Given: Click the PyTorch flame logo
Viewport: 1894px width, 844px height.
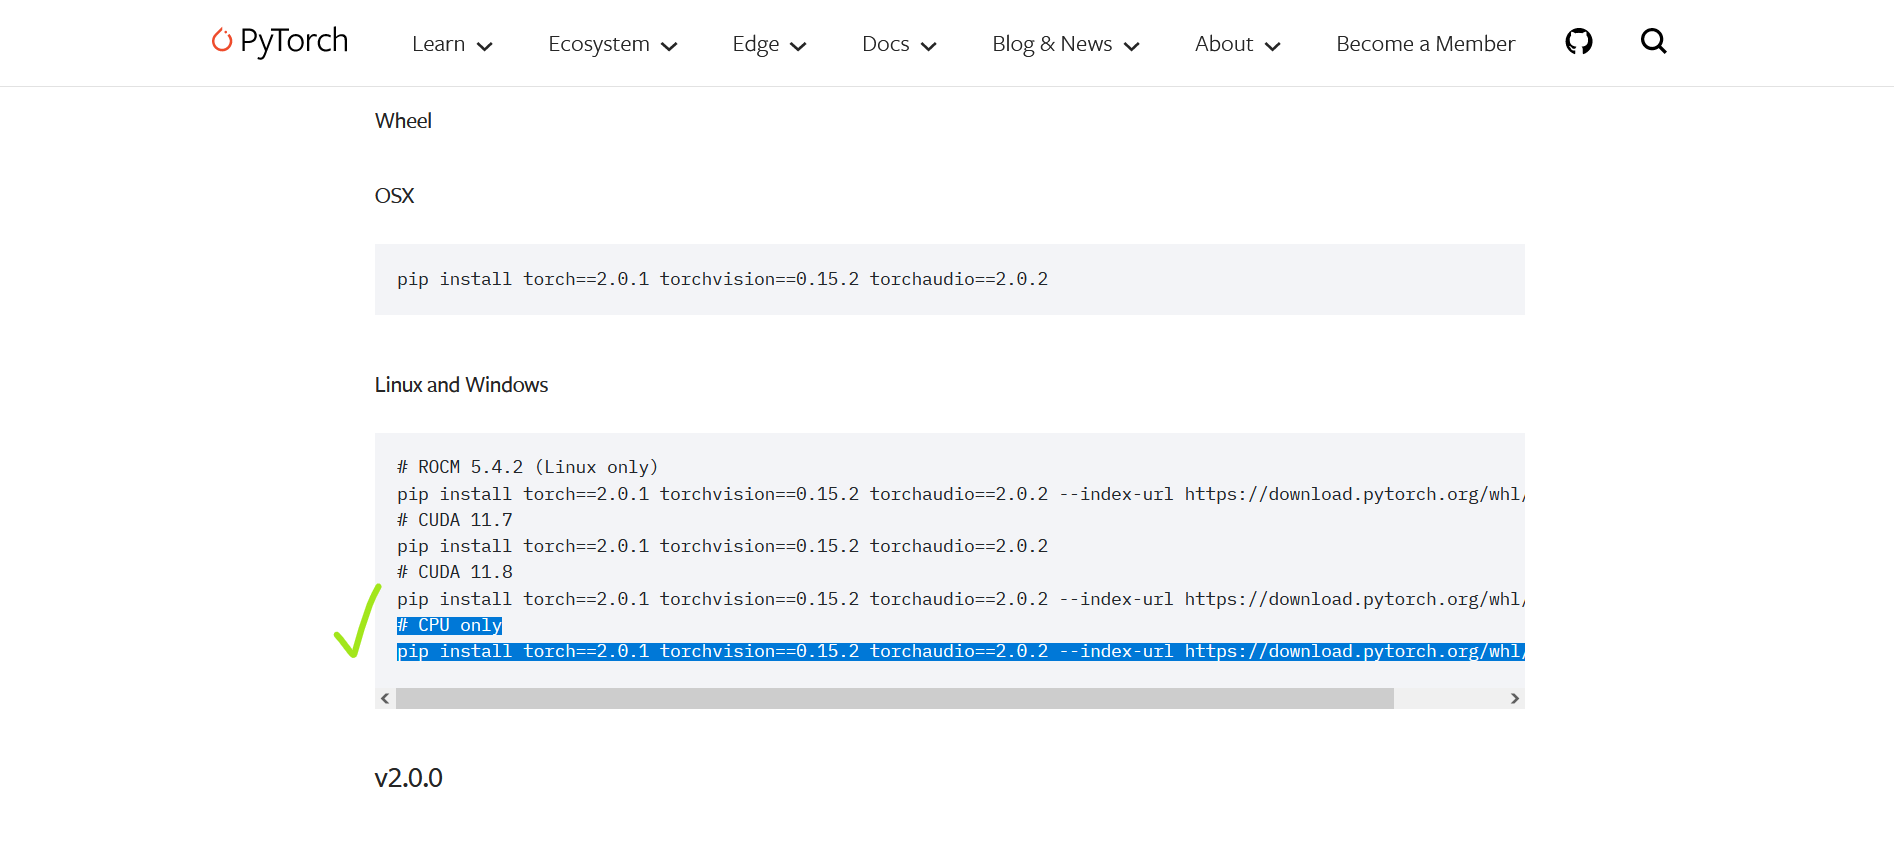Looking at the screenshot, I should pos(221,40).
